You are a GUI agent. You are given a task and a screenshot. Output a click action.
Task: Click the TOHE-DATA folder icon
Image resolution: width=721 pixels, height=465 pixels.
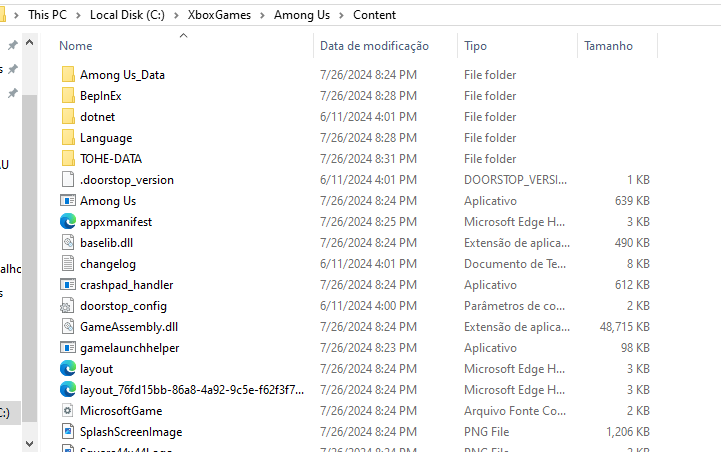point(67,159)
